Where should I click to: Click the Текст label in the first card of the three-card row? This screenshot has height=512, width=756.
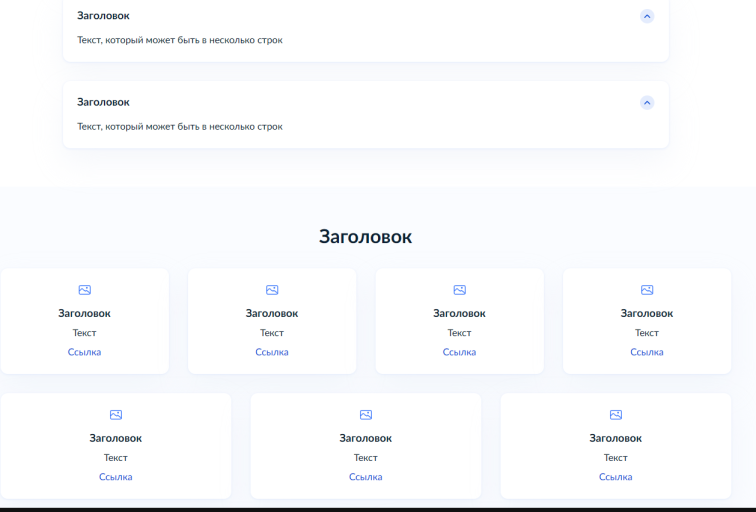point(116,458)
